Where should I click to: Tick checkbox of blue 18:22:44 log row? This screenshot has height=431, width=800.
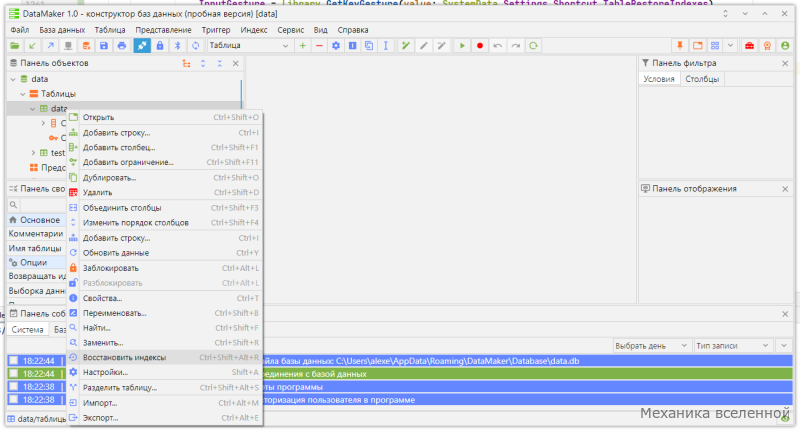14,361
